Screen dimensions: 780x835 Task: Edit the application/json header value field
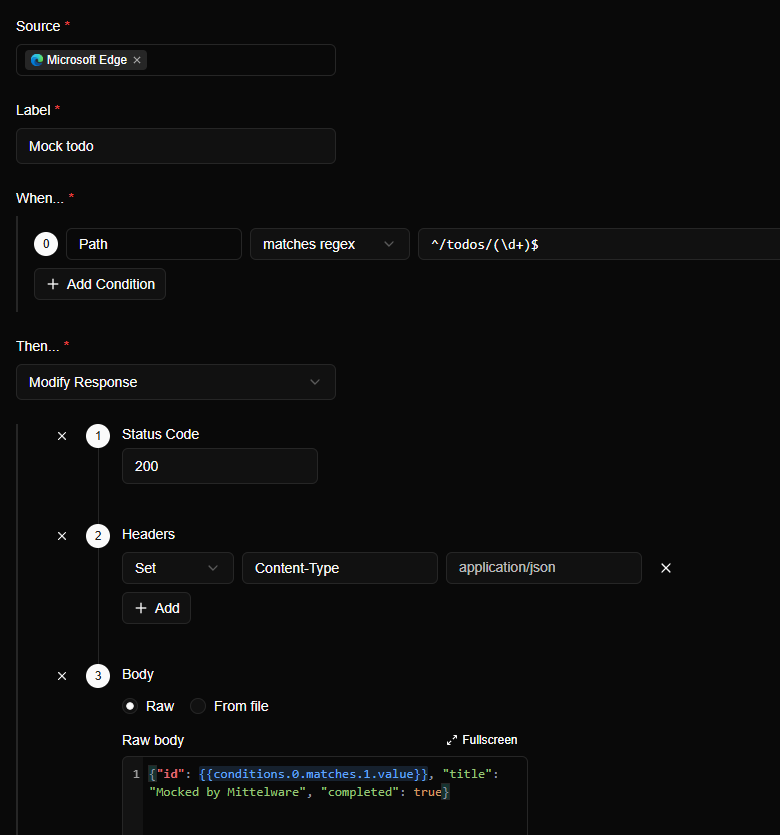pyautogui.click(x=544, y=568)
